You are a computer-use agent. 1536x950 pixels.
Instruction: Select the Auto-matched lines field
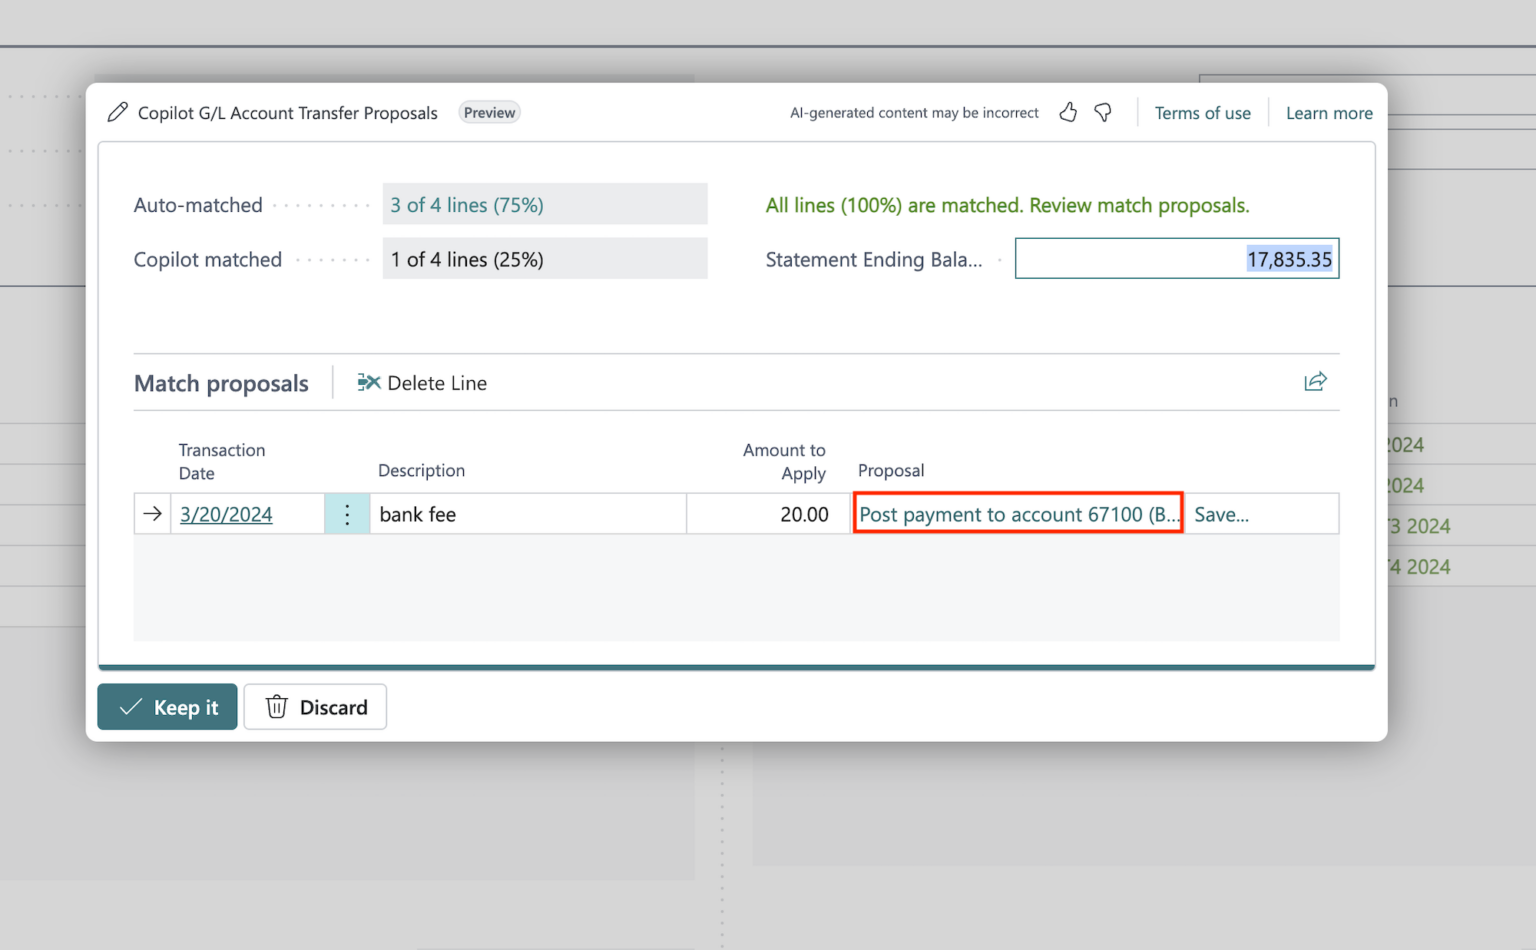[545, 204]
